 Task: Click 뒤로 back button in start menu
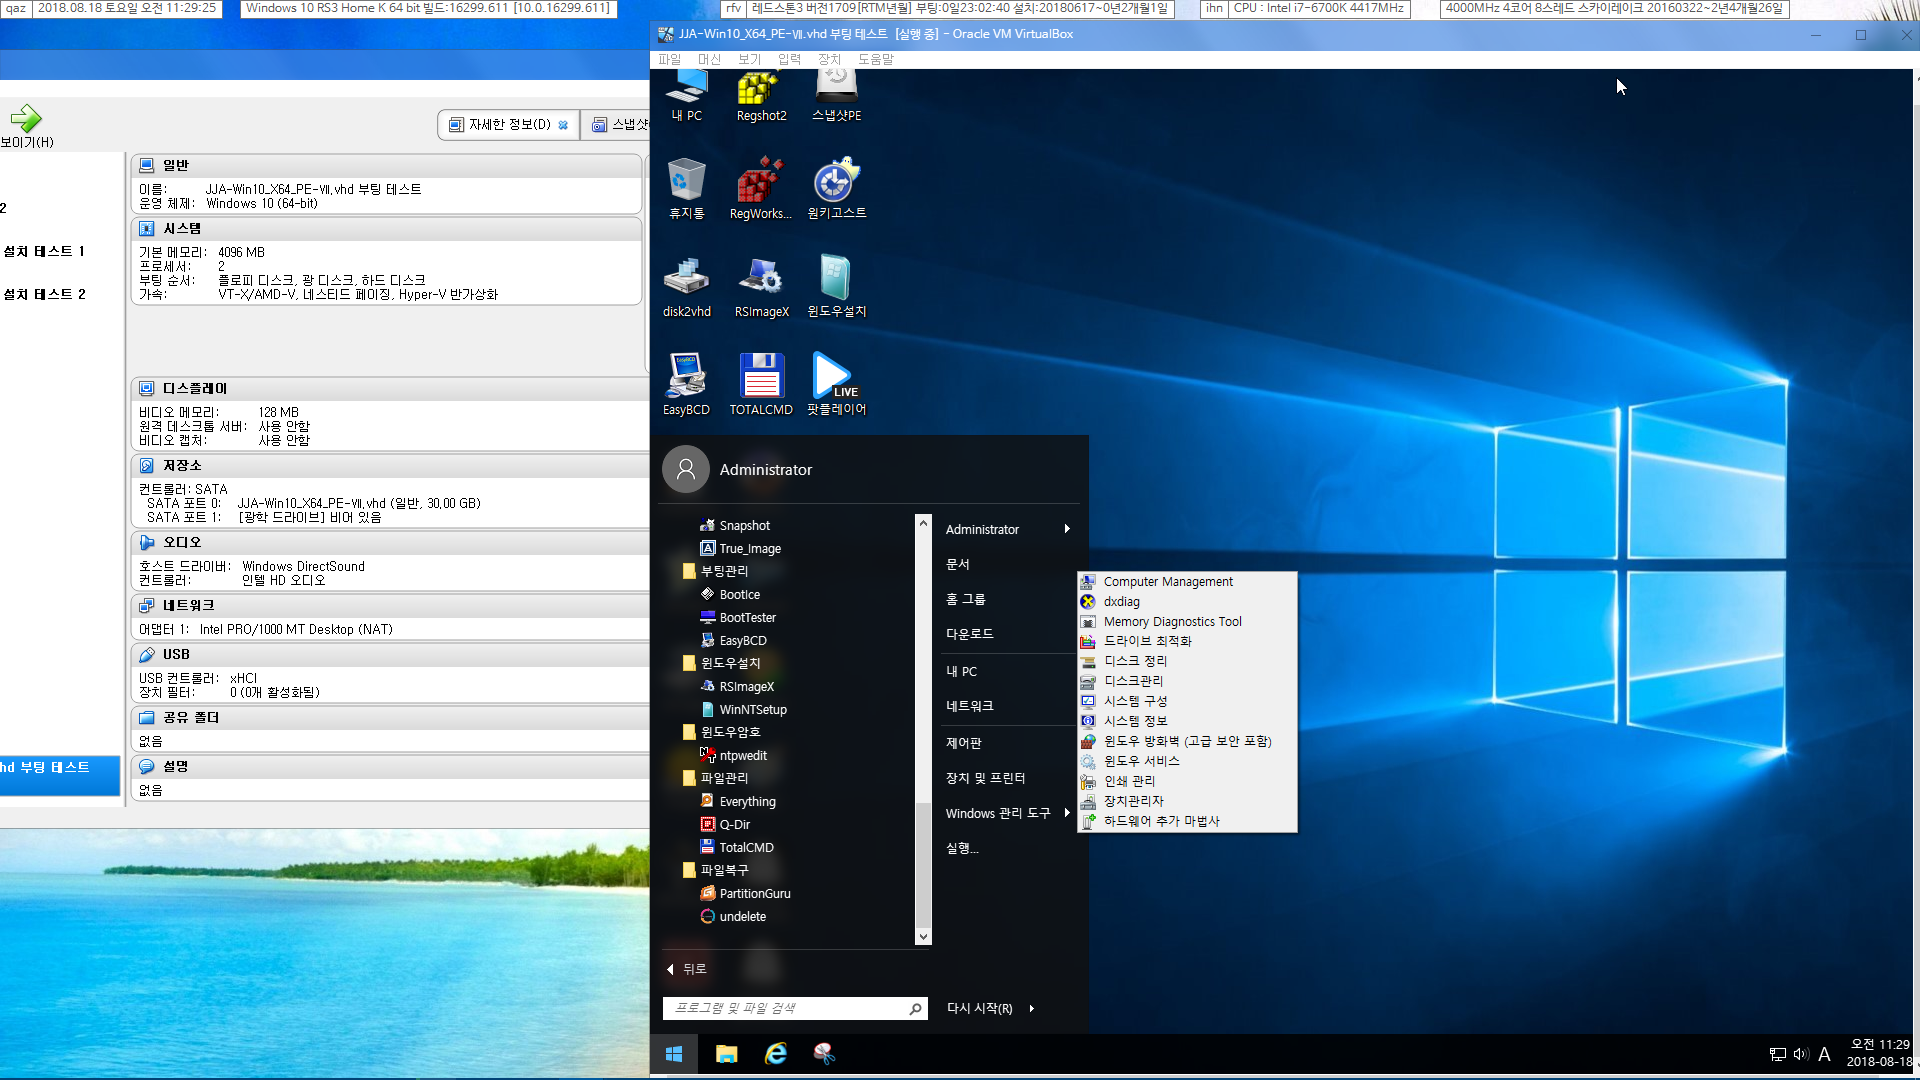coord(687,969)
